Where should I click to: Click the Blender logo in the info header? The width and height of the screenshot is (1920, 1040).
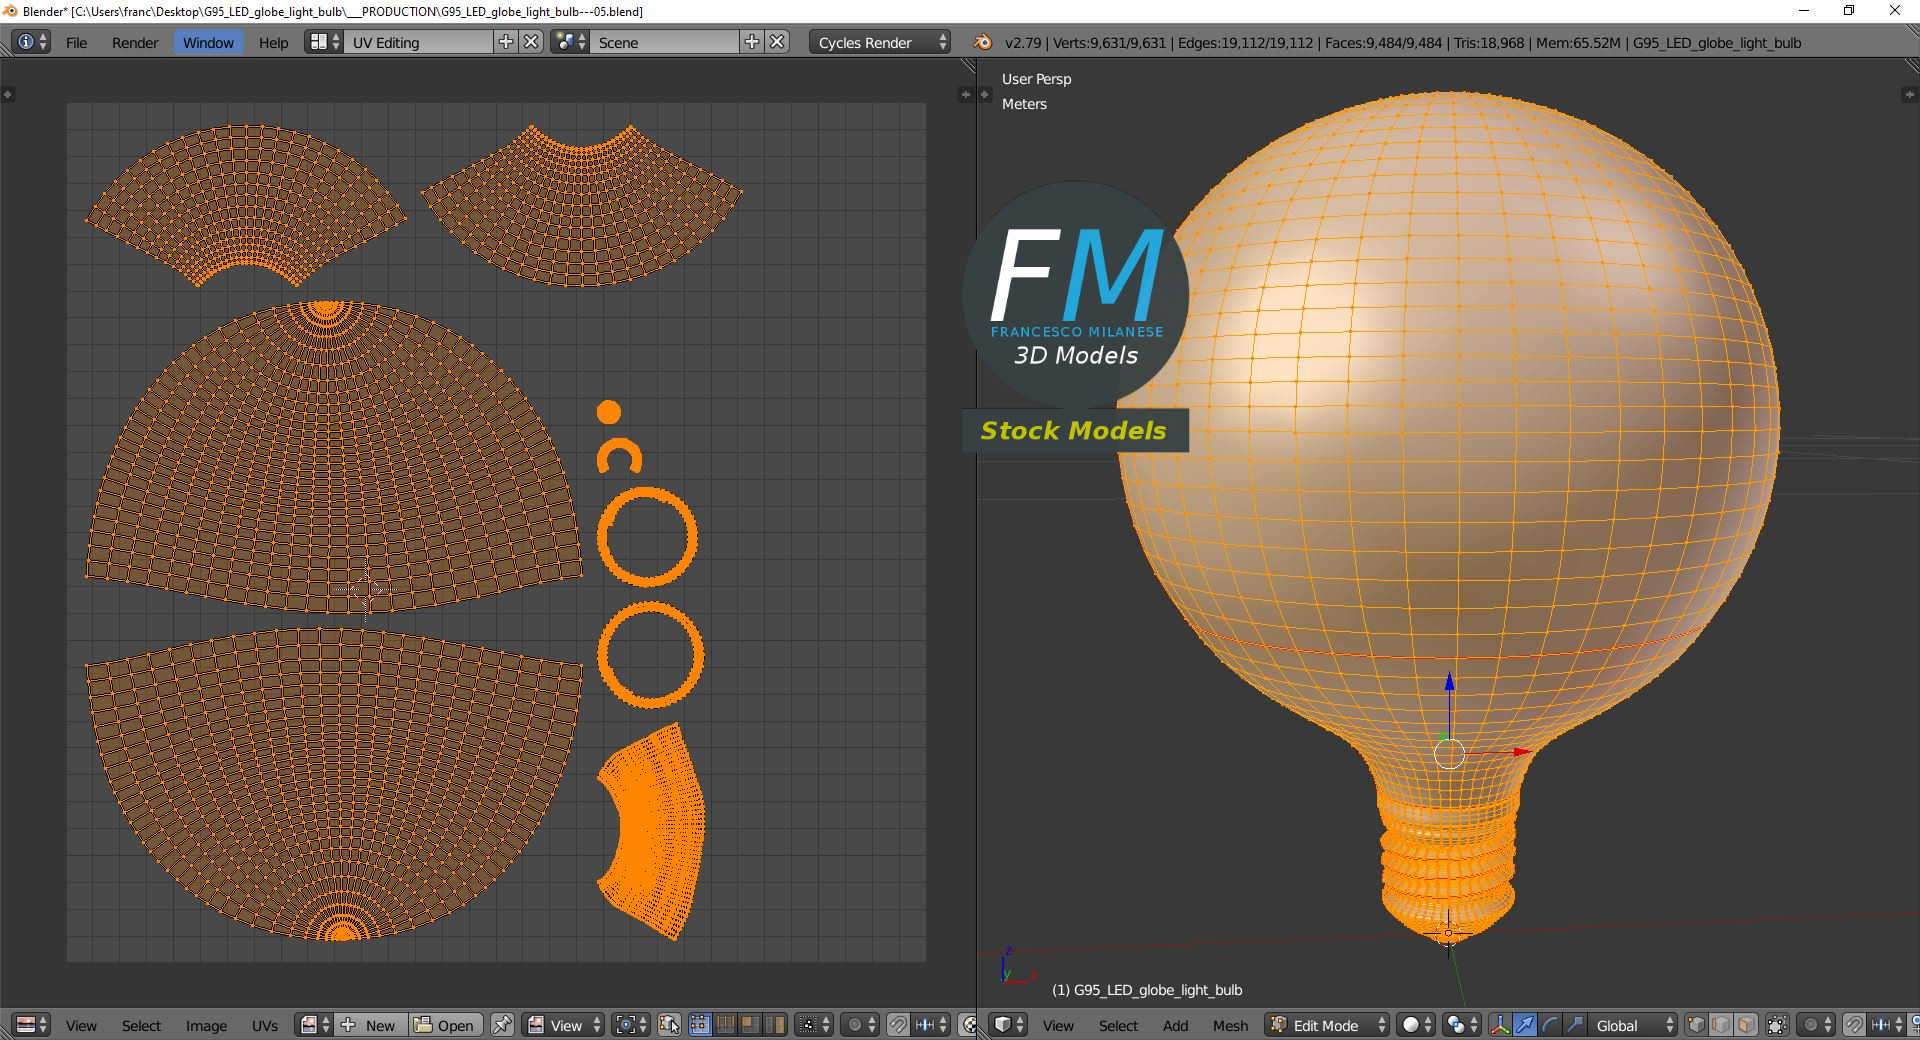click(983, 42)
